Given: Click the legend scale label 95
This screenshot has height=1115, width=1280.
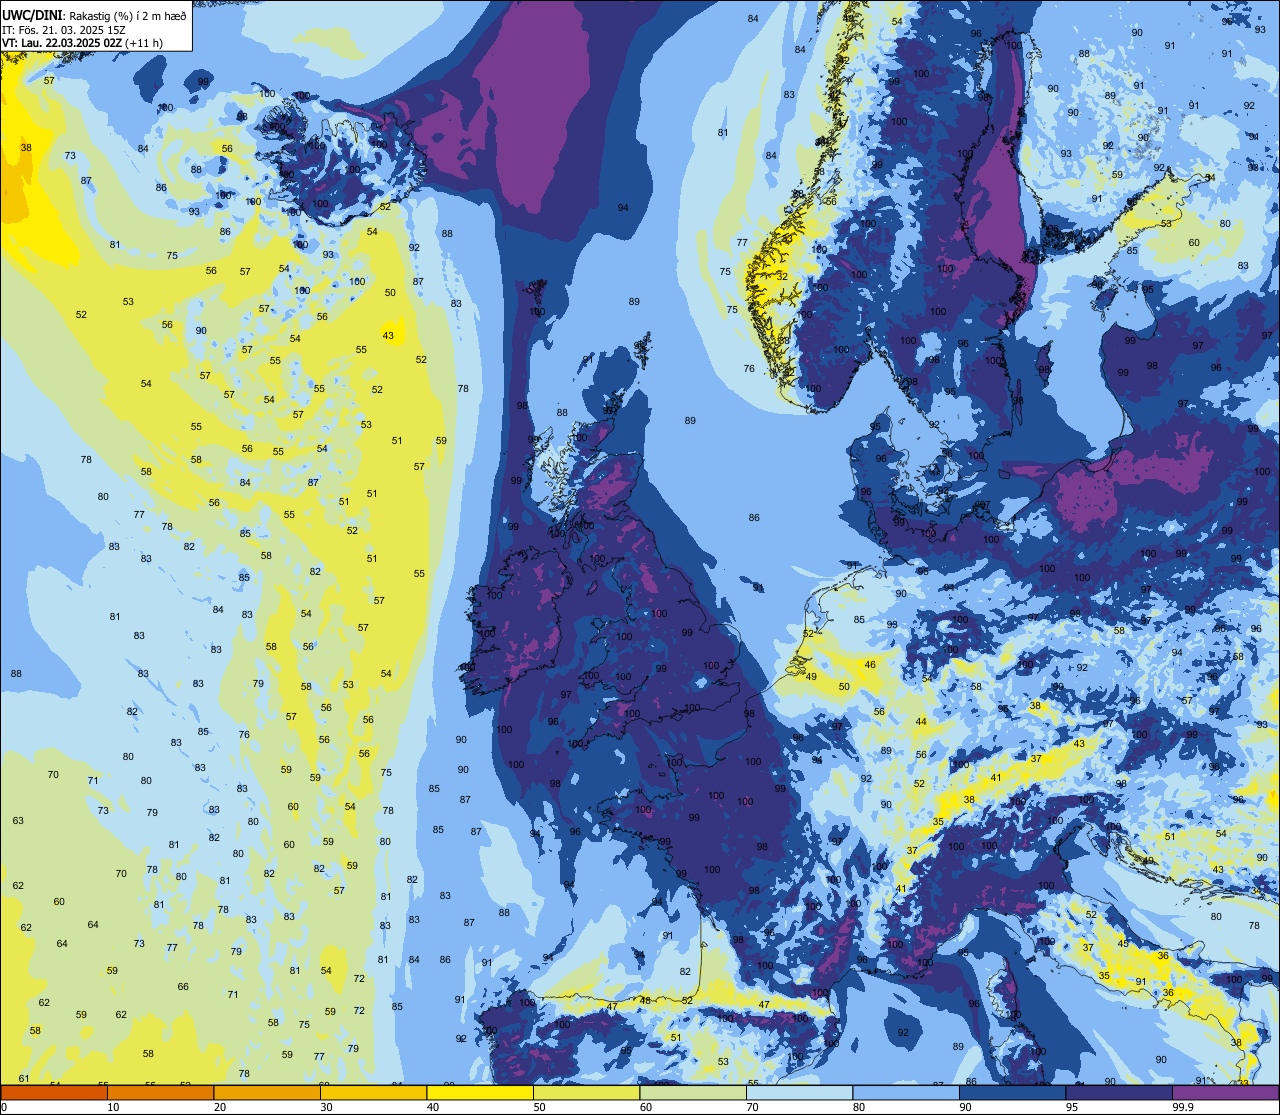Looking at the screenshot, I should (x=1072, y=1107).
